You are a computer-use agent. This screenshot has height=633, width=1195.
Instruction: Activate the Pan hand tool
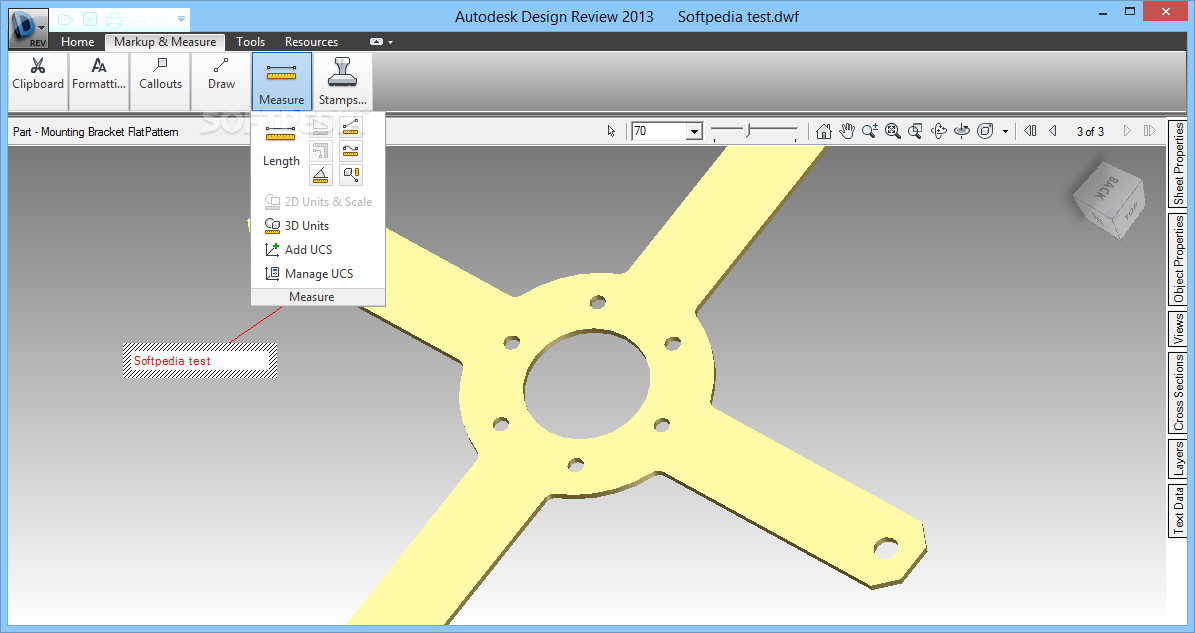[847, 131]
